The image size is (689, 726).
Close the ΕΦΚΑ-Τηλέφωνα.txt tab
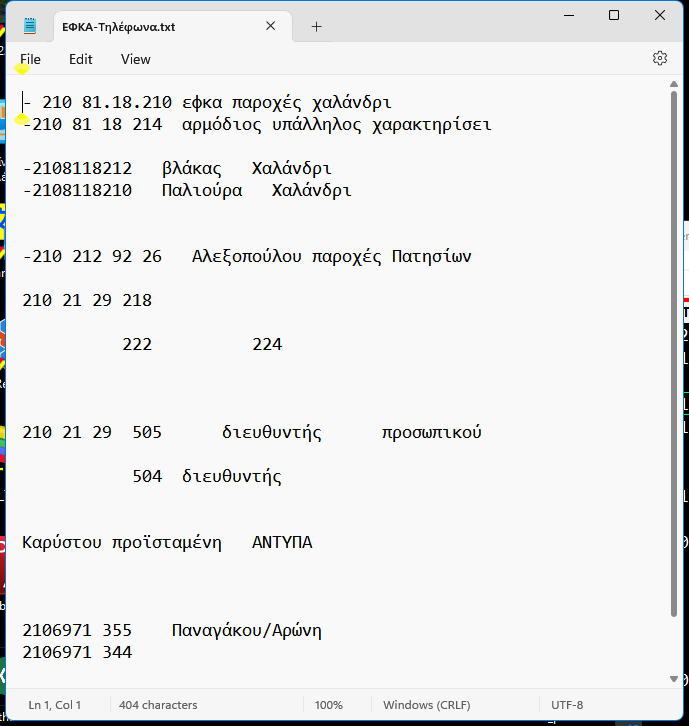271,26
